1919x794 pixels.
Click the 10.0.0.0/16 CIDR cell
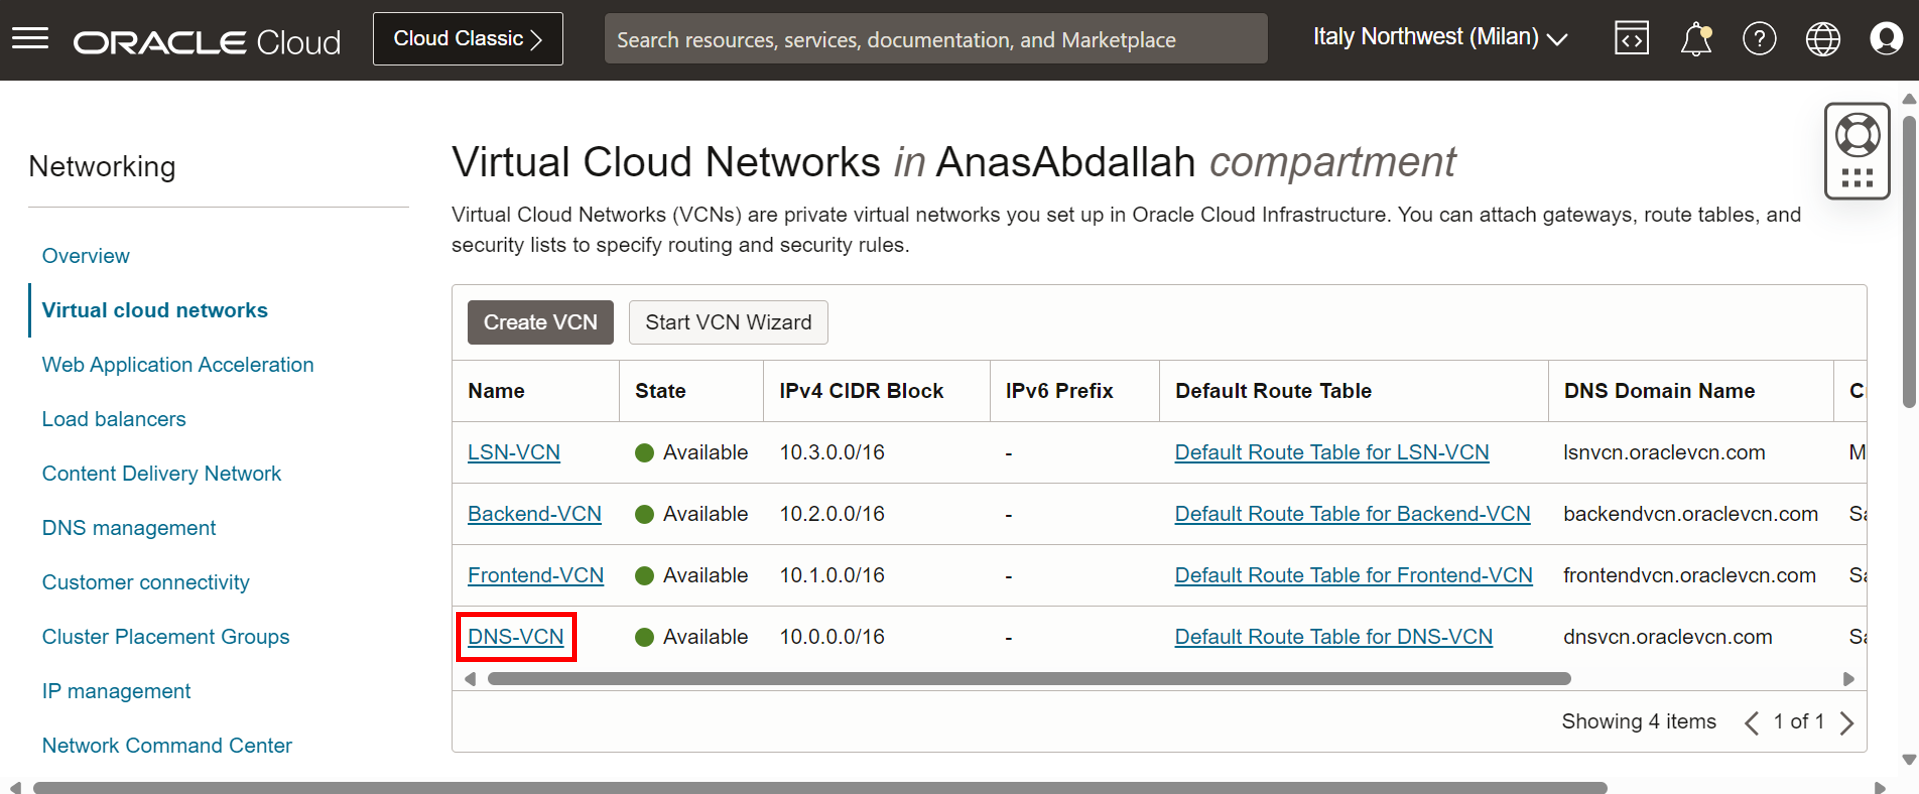pos(832,637)
